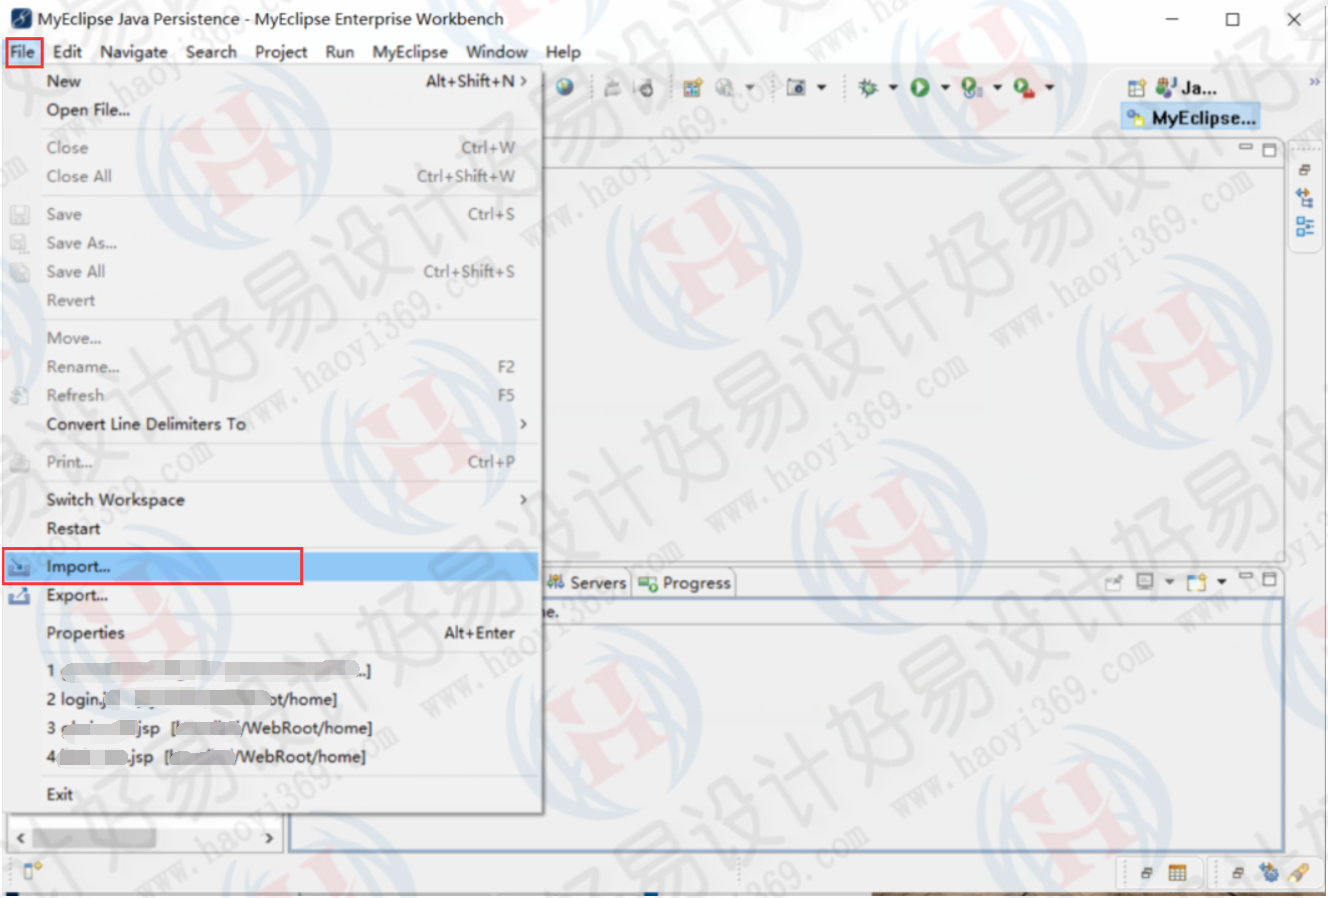1328x898 pixels.
Task: Open the Project menu
Action: coord(281,52)
